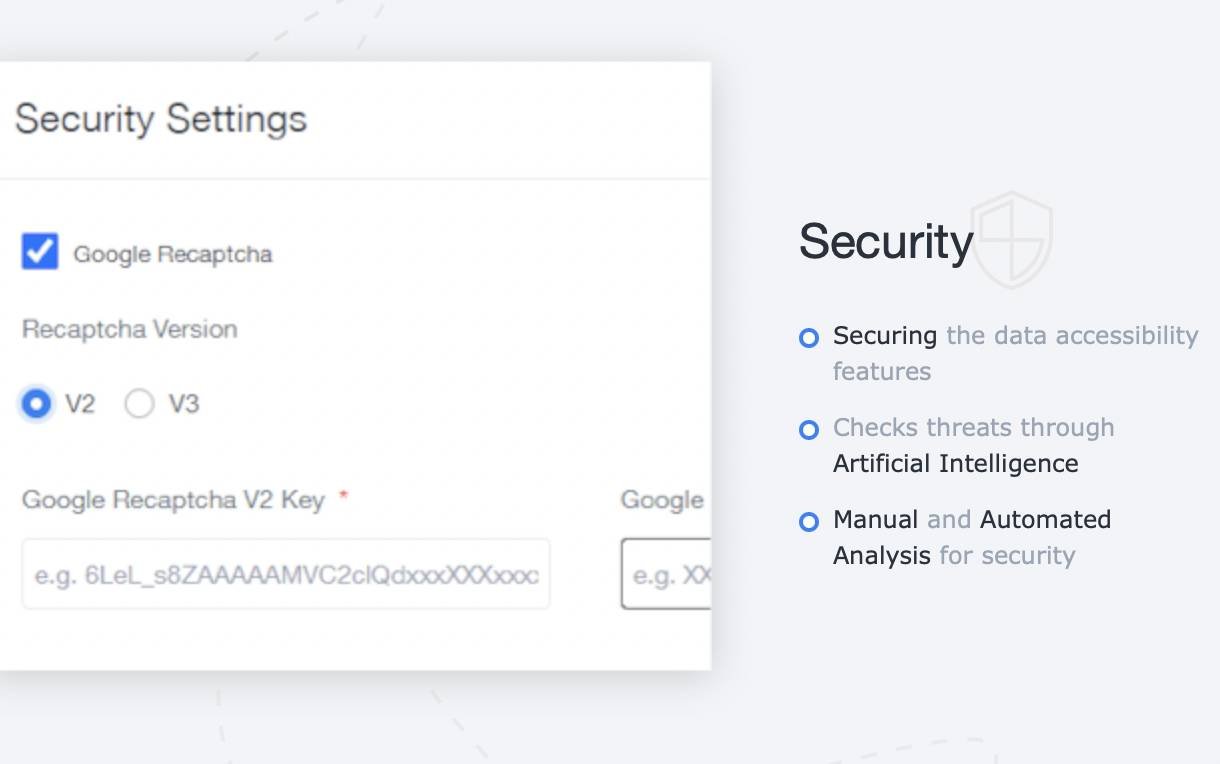Uncheck the Google Recaptcha checkbox
Screen dimensions: 1220x764
click(40, 252)
